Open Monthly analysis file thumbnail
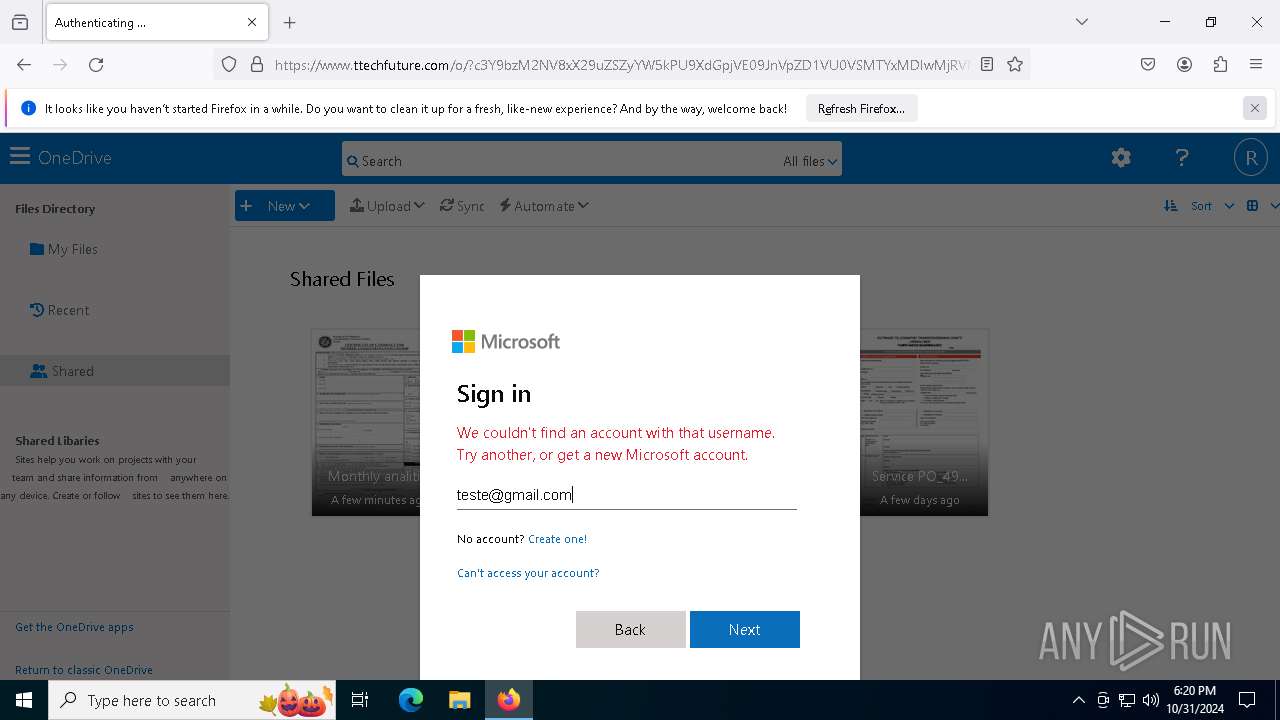Screen dimensions: 1280x720 coord(366,422)
